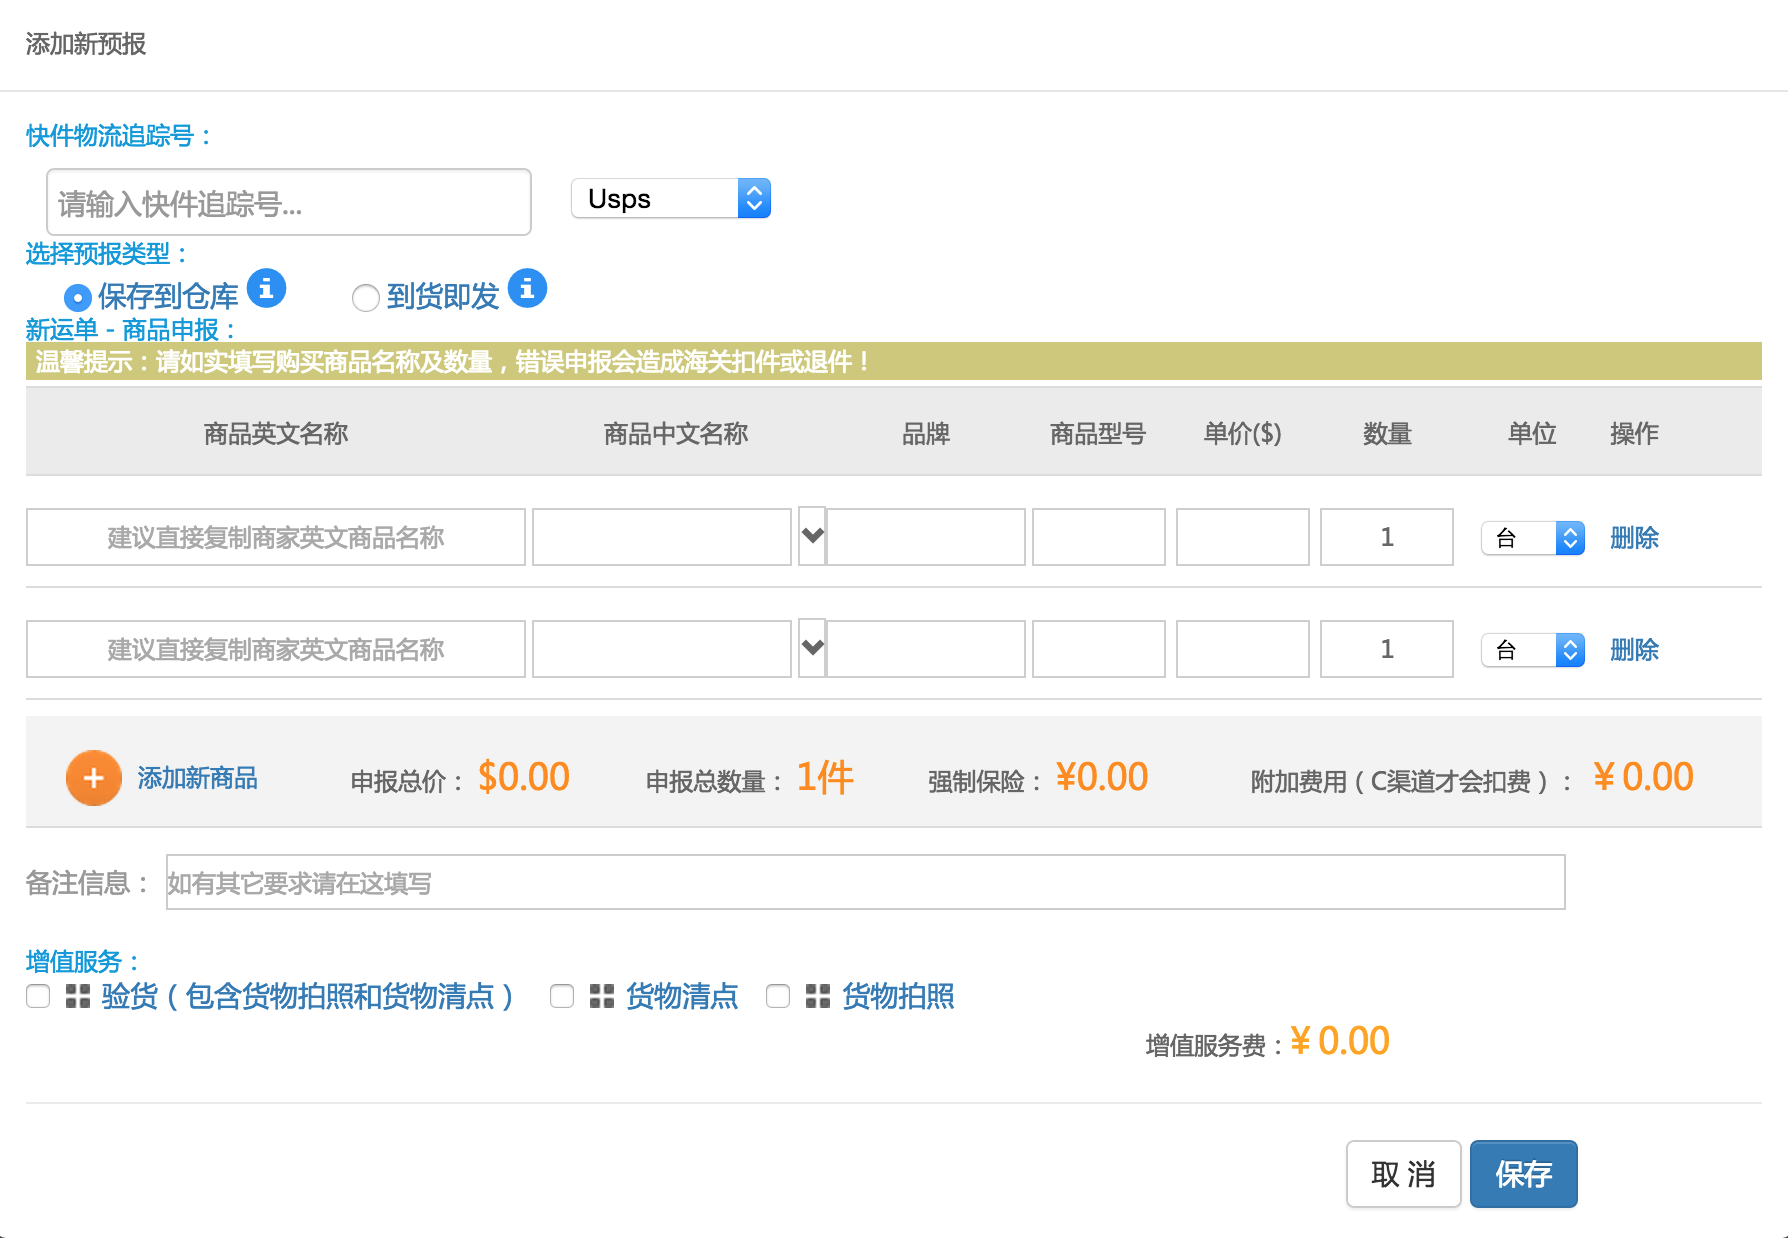
Task: Focus the tracking number input field
Action: coord(289,202)
